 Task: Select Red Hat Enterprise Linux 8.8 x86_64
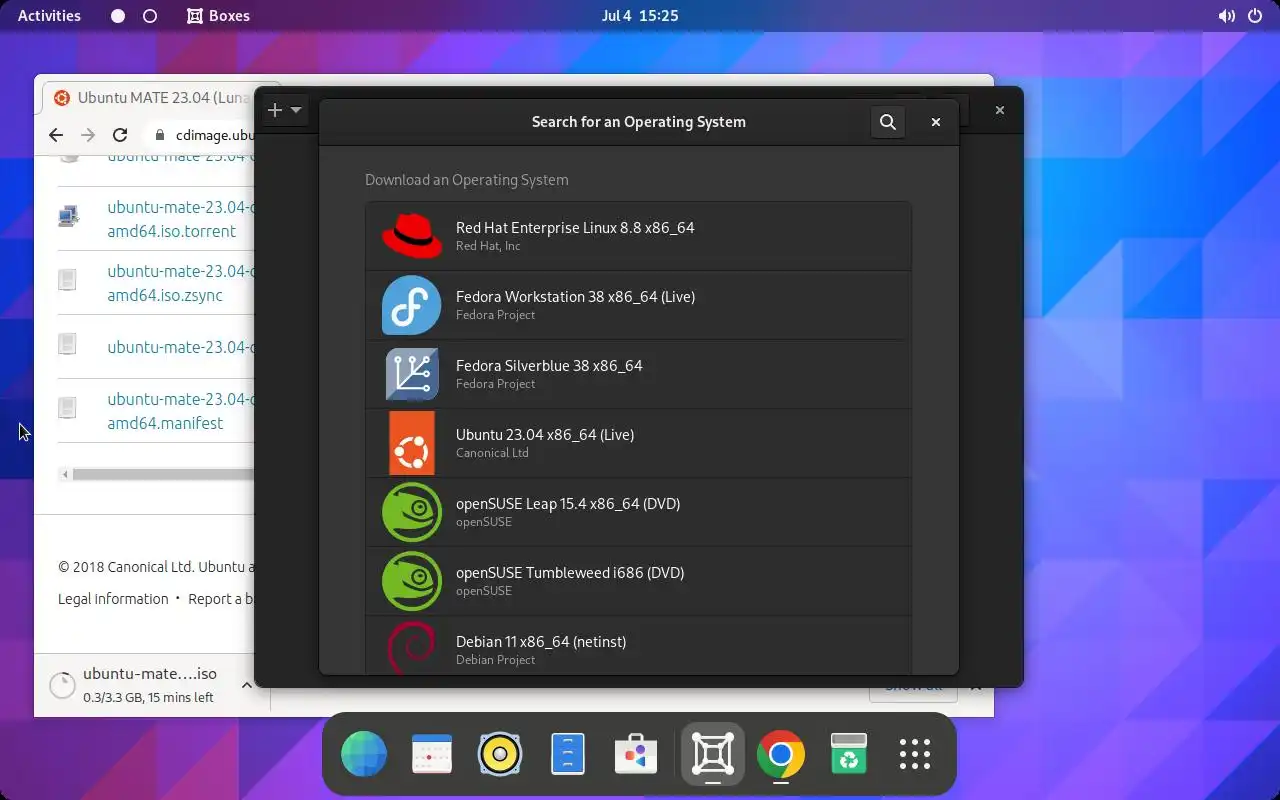coord(638,236)
